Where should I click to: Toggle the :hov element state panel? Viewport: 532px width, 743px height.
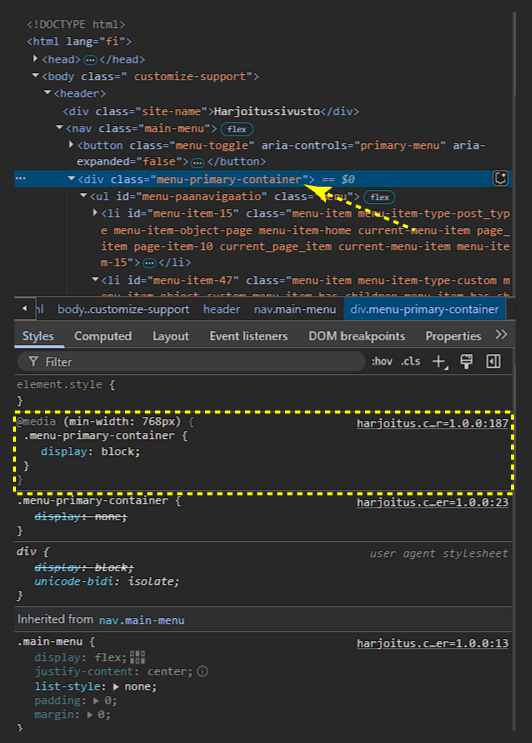point(382,362)
